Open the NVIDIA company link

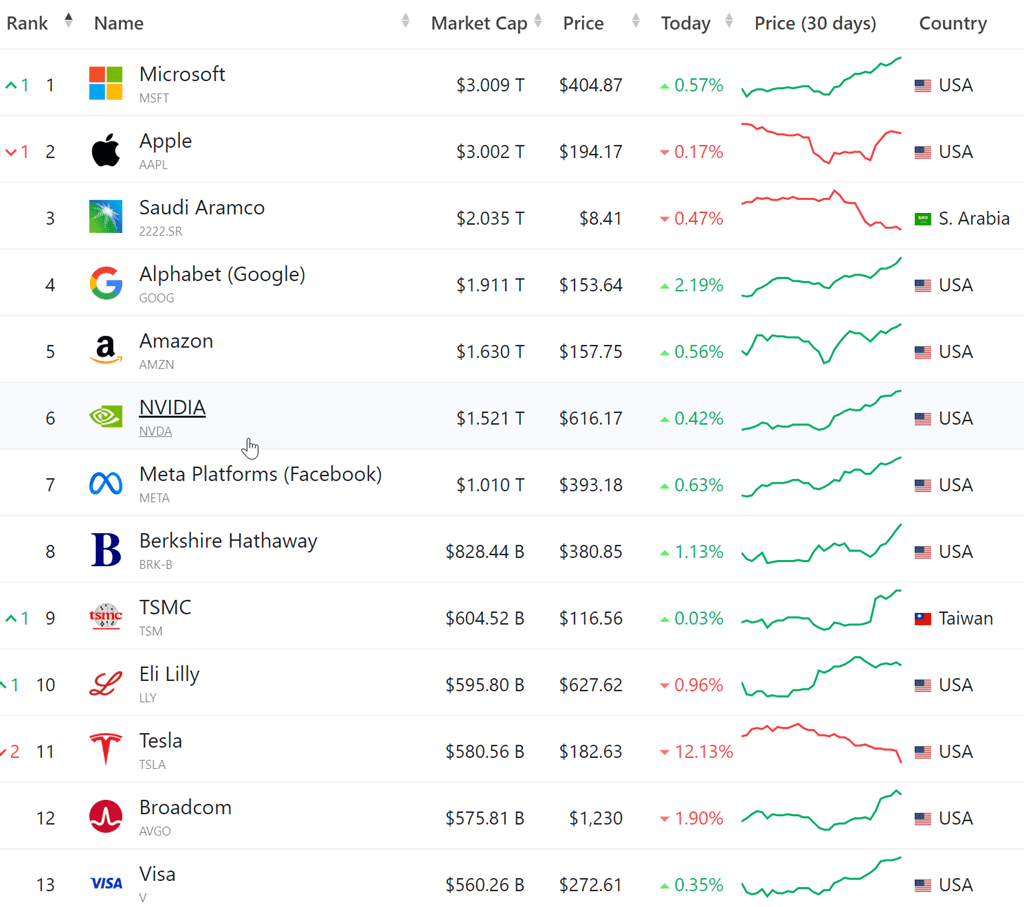172,408
